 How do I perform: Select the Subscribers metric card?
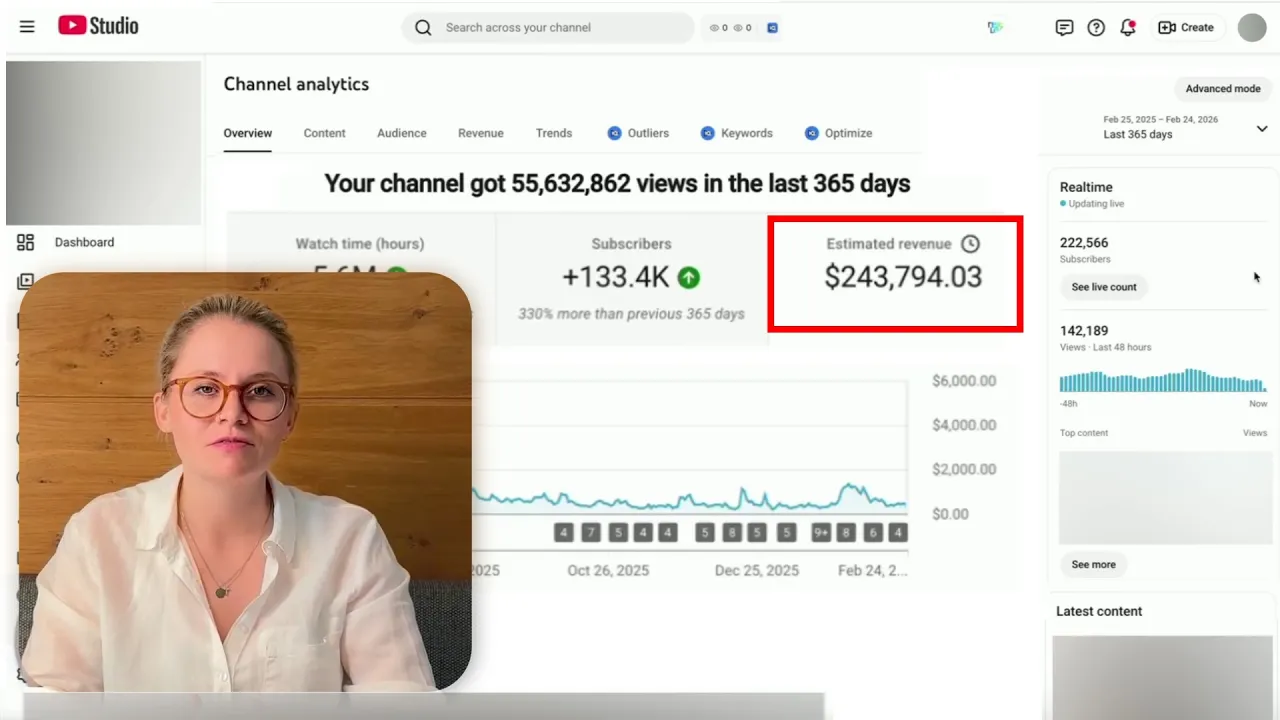coord(631,278)
